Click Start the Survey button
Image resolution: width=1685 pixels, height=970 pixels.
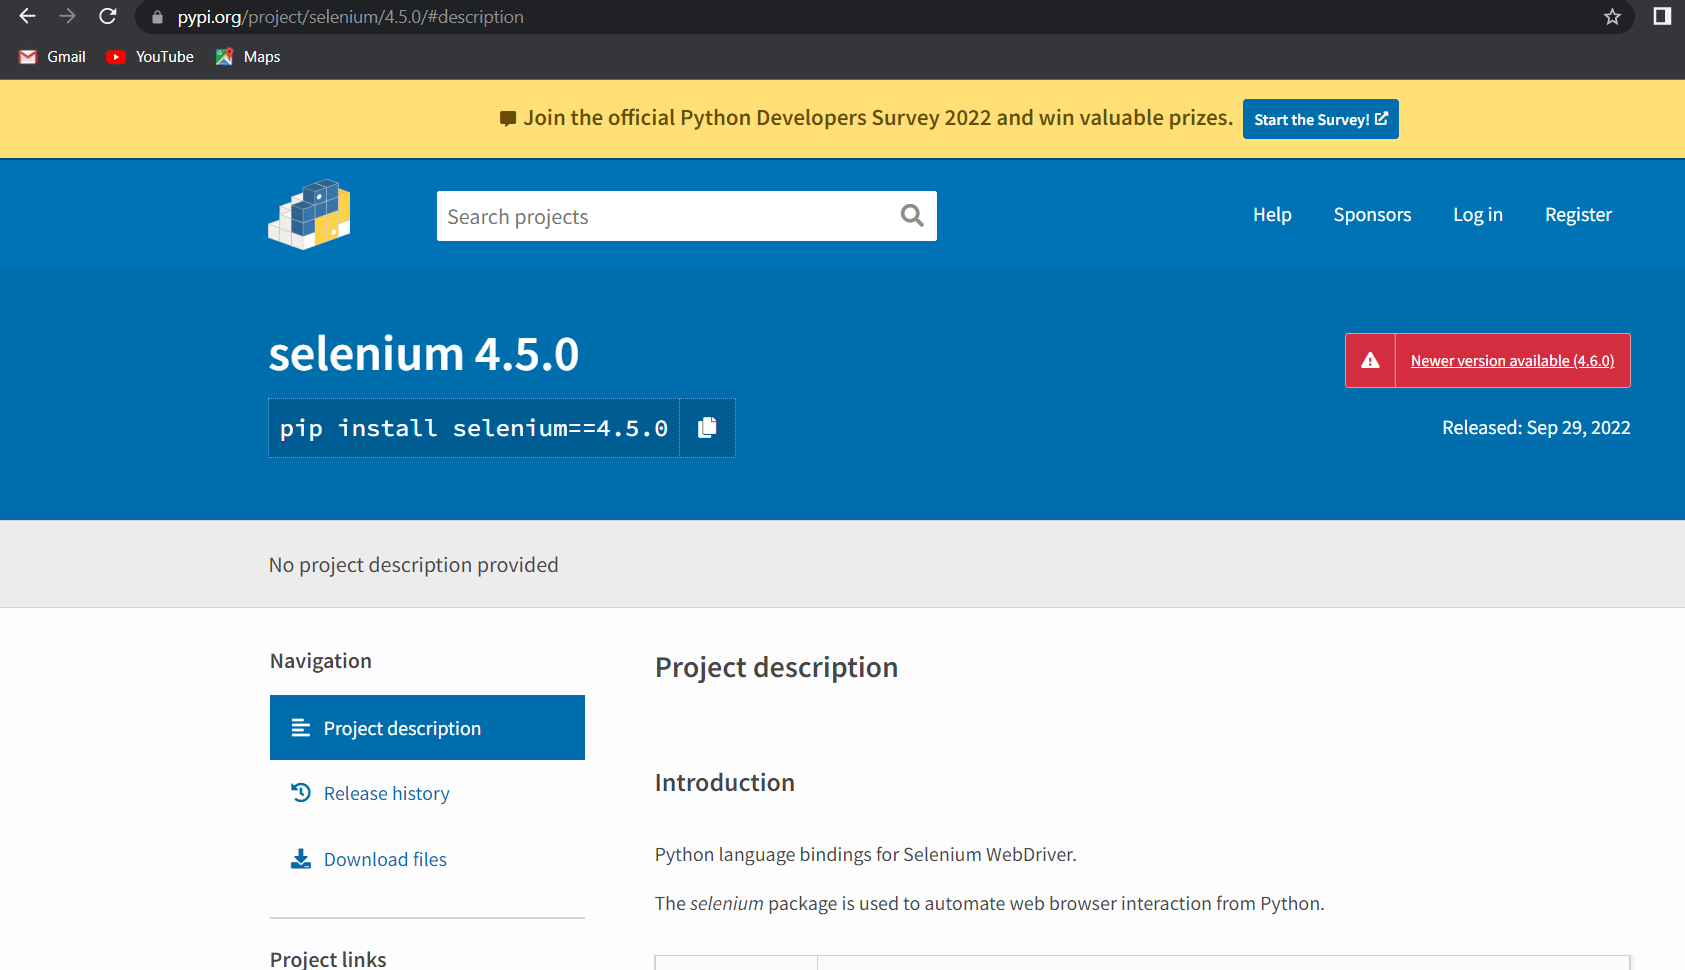pos(1320,119)
